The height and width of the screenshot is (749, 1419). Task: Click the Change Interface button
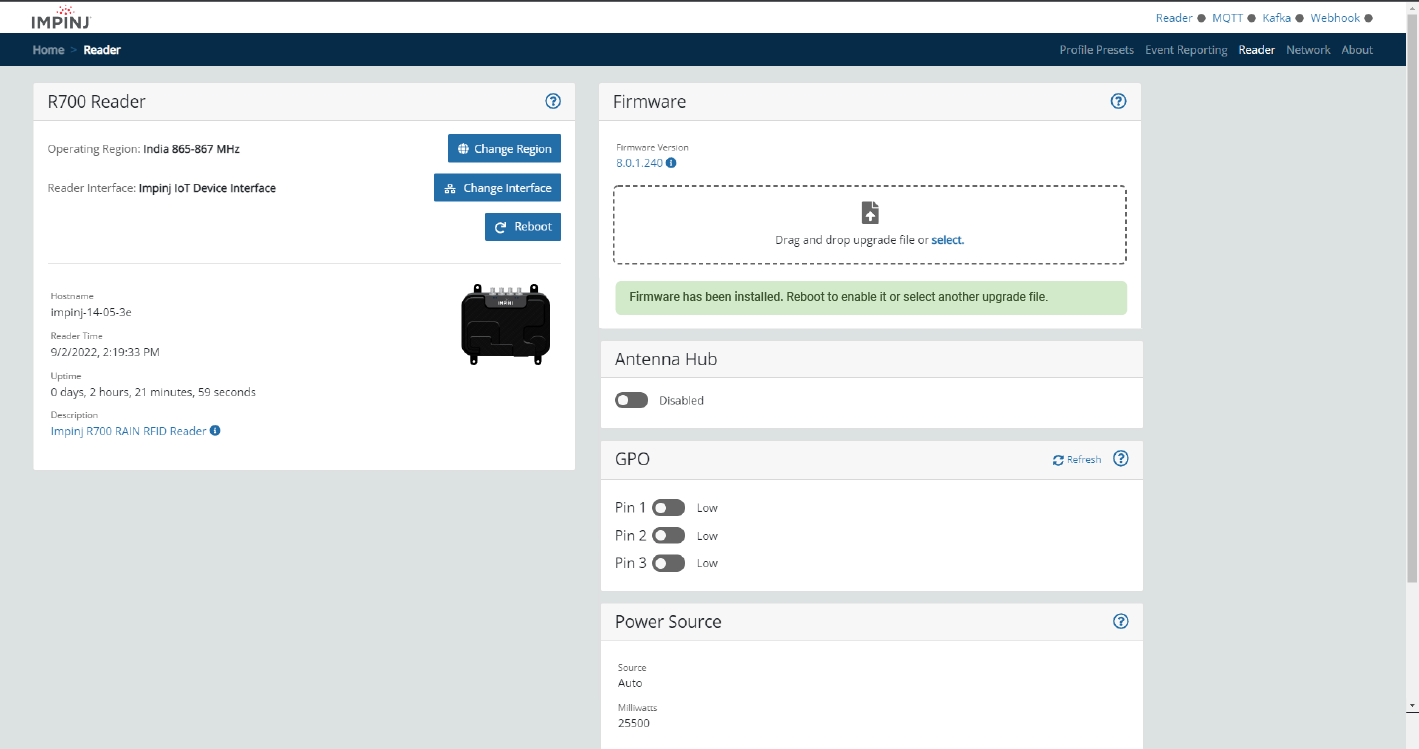pyautogui.click(x=498, y=188)
